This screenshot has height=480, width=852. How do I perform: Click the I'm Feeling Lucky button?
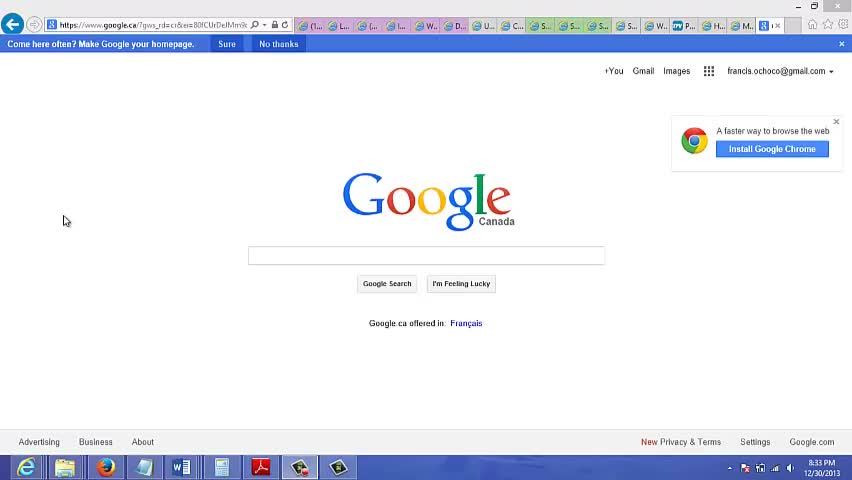[x=461, y=284]
